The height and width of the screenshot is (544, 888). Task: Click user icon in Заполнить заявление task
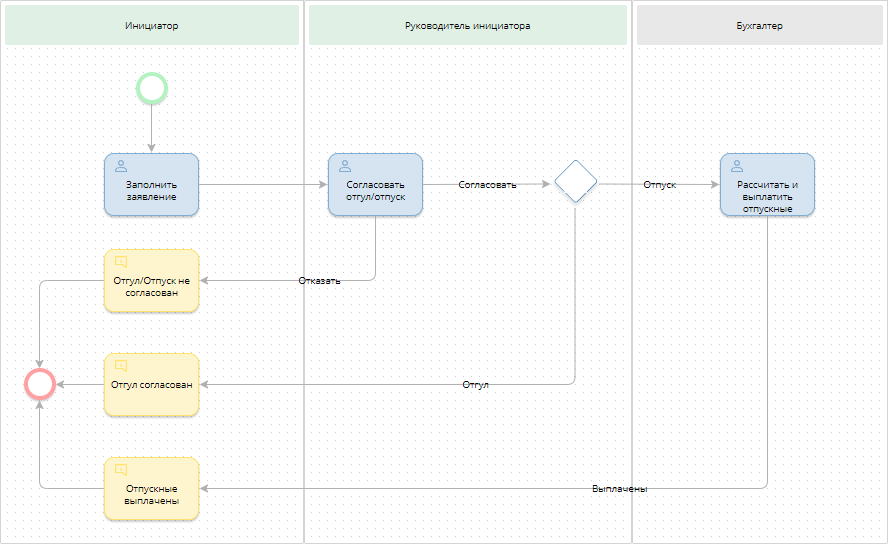coord(121,166)
